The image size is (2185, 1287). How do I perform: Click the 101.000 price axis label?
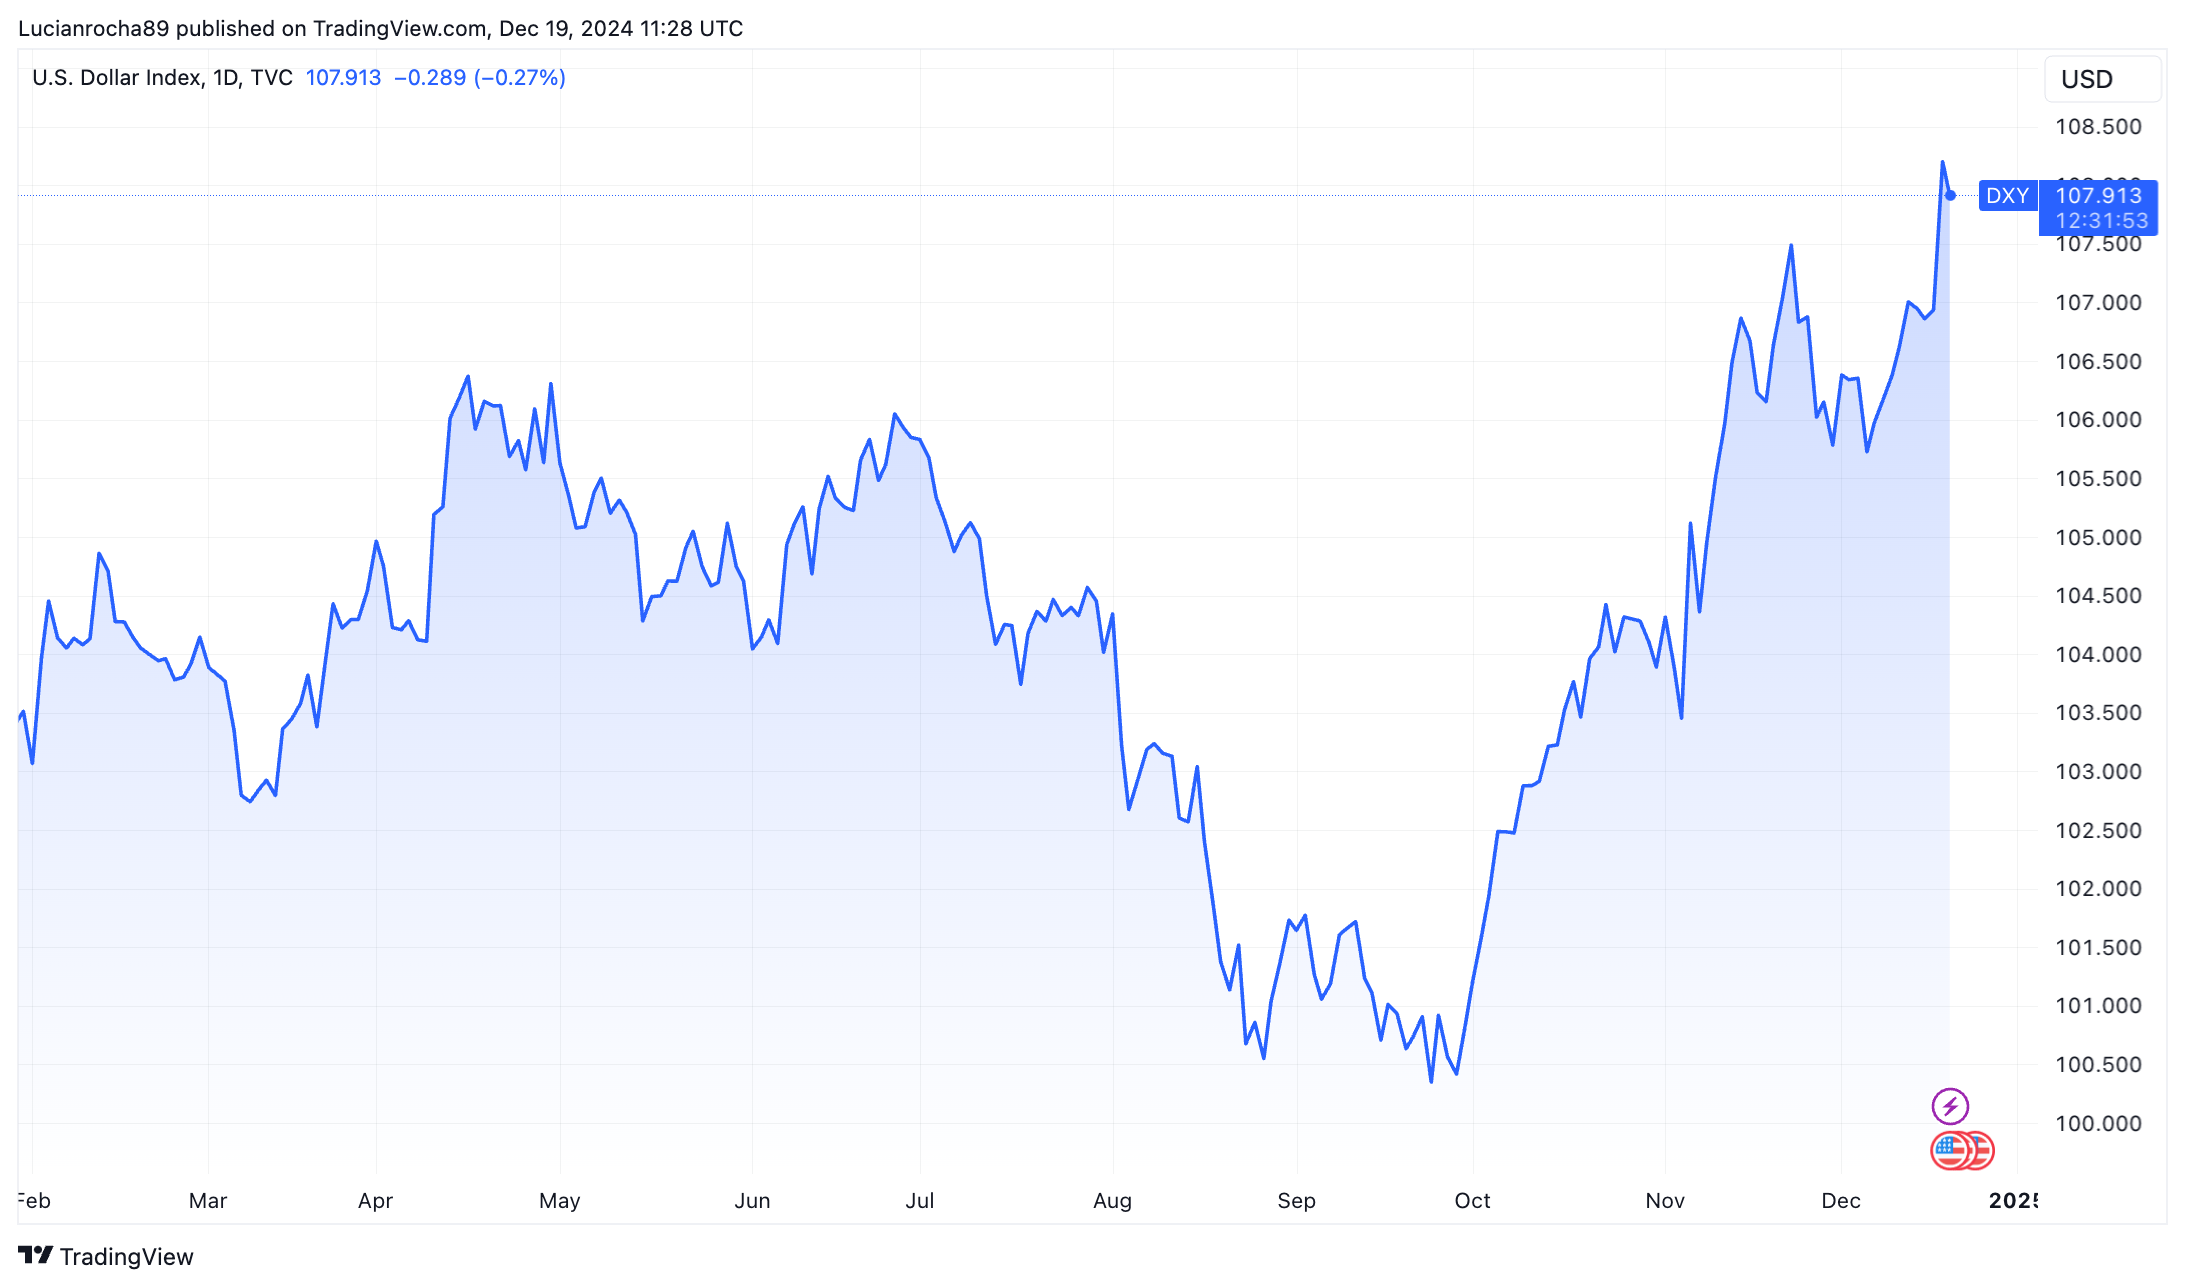click(x=2098, y=1006)
